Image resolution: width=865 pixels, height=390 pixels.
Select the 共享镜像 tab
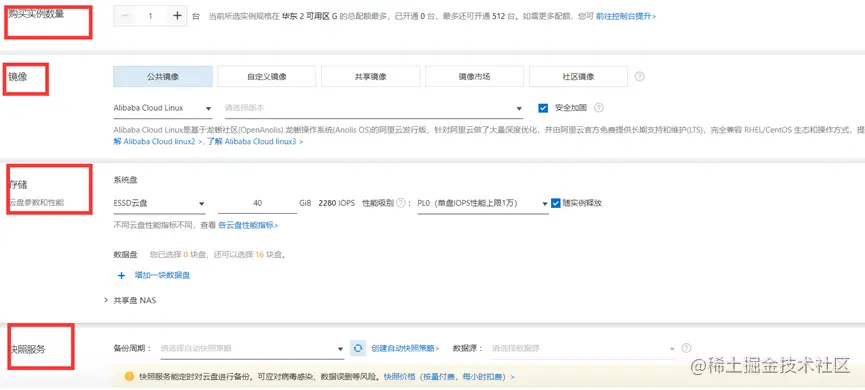[370, 77]
